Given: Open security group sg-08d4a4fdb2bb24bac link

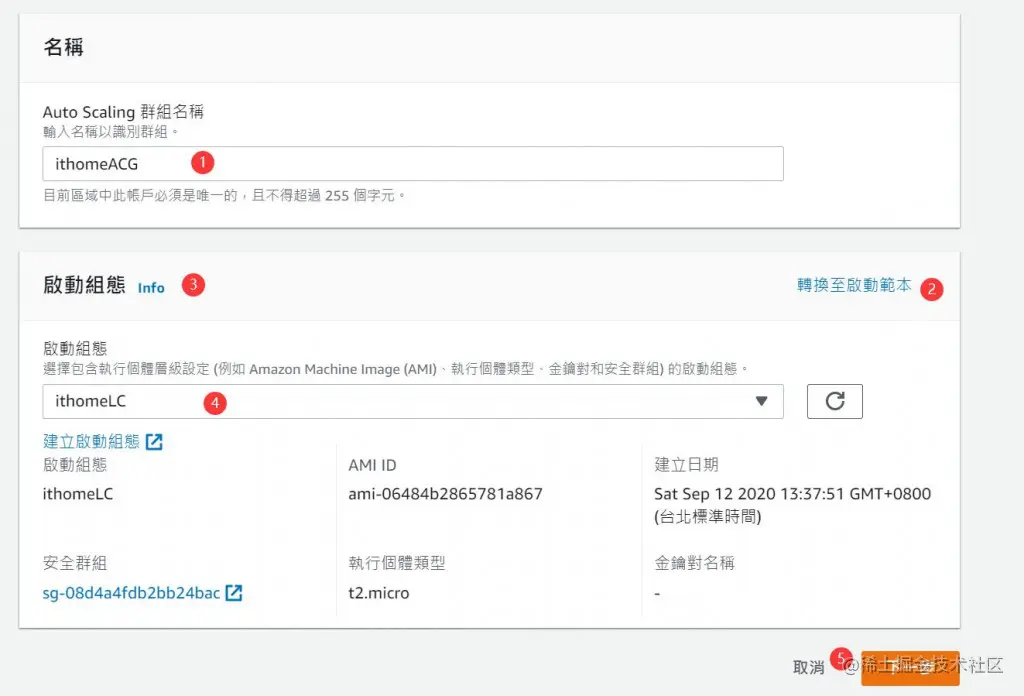Looking at the screenshot, I should pos(131,593).
